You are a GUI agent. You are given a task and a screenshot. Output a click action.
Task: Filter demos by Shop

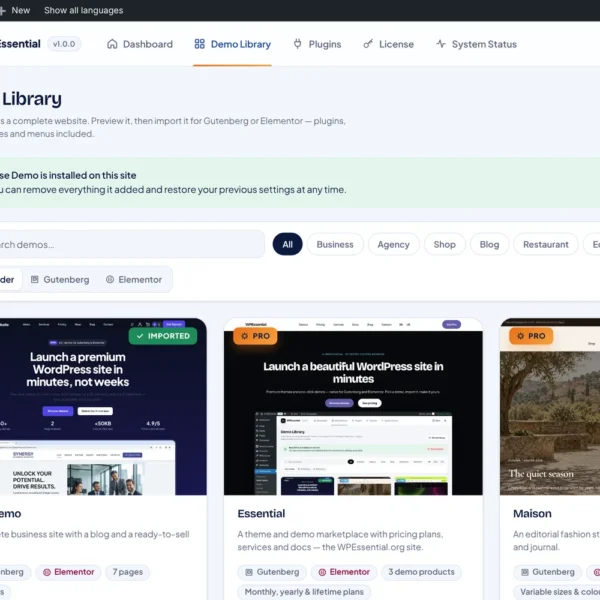[445, 244]
